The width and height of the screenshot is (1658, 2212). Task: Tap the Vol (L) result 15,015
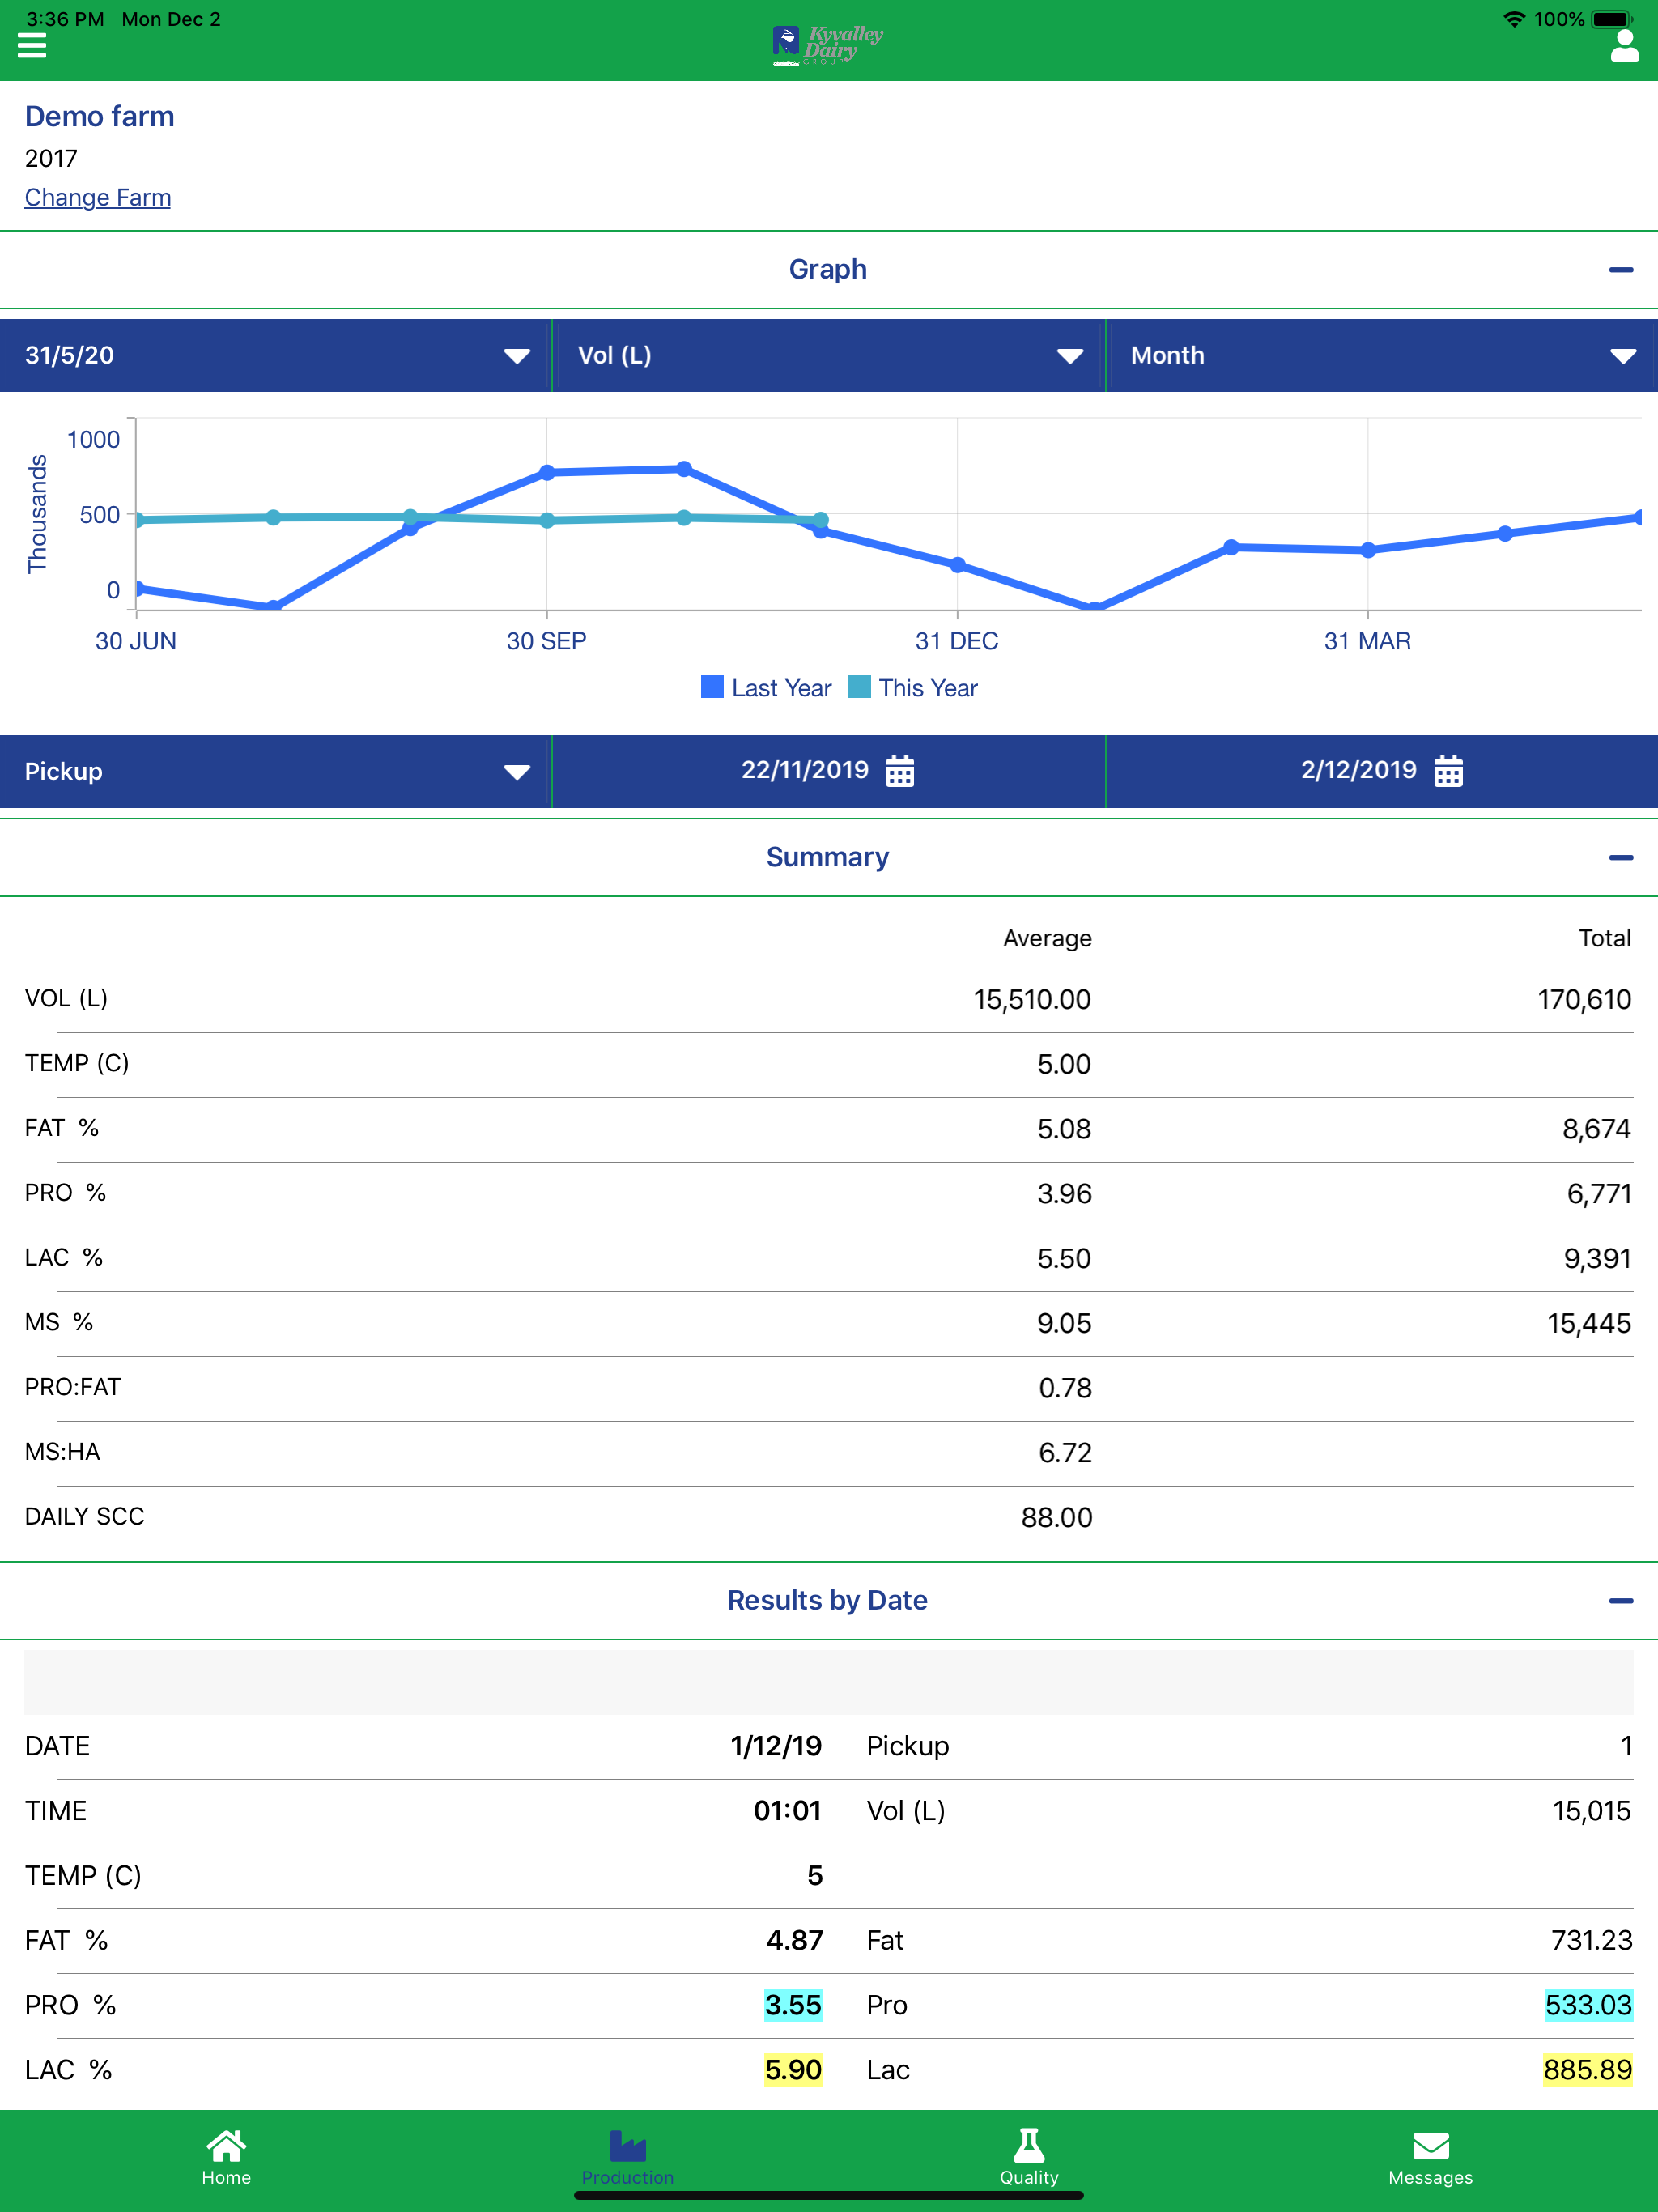click(x=1591, y=1811)
